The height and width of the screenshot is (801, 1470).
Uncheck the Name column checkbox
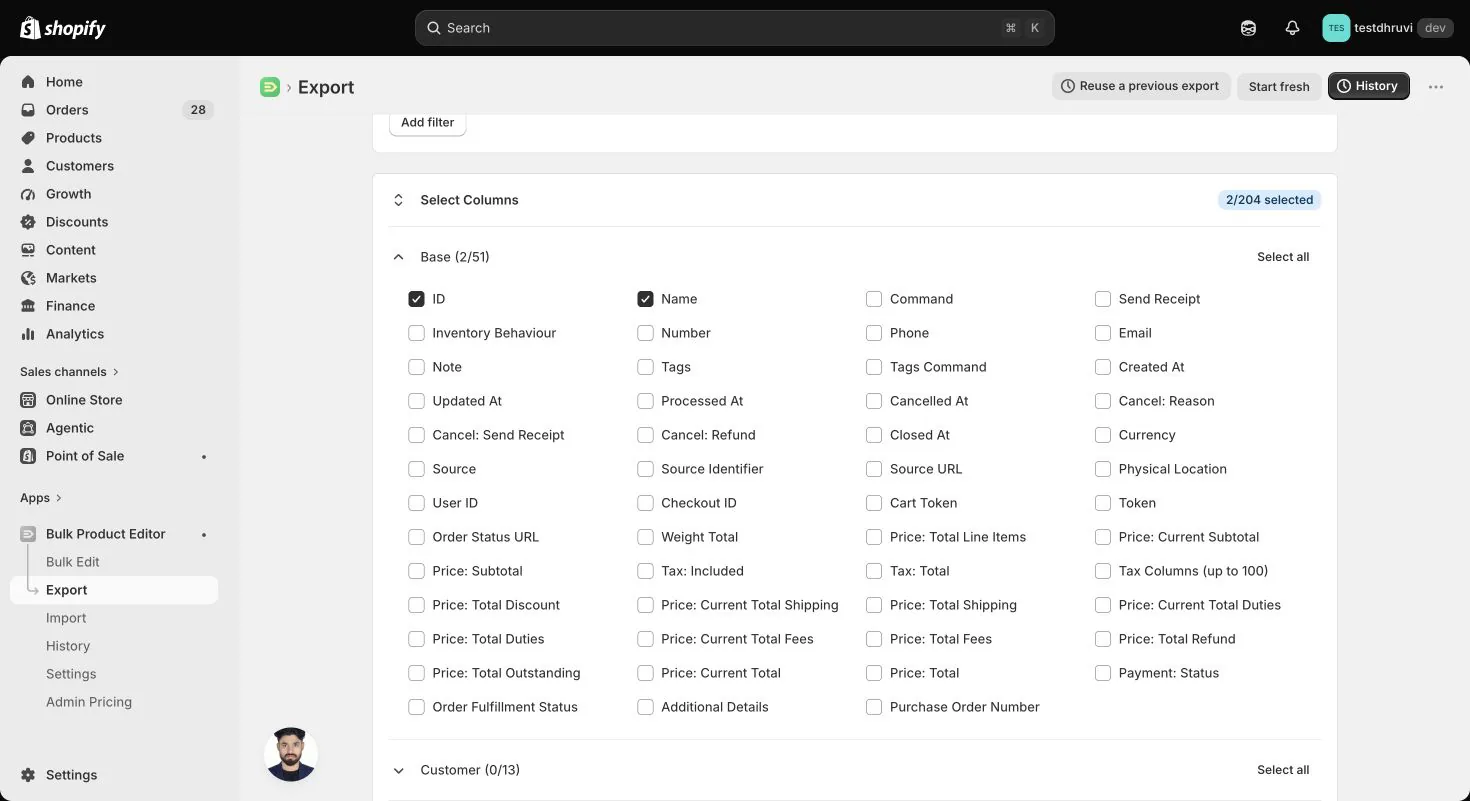click(645, 299)
